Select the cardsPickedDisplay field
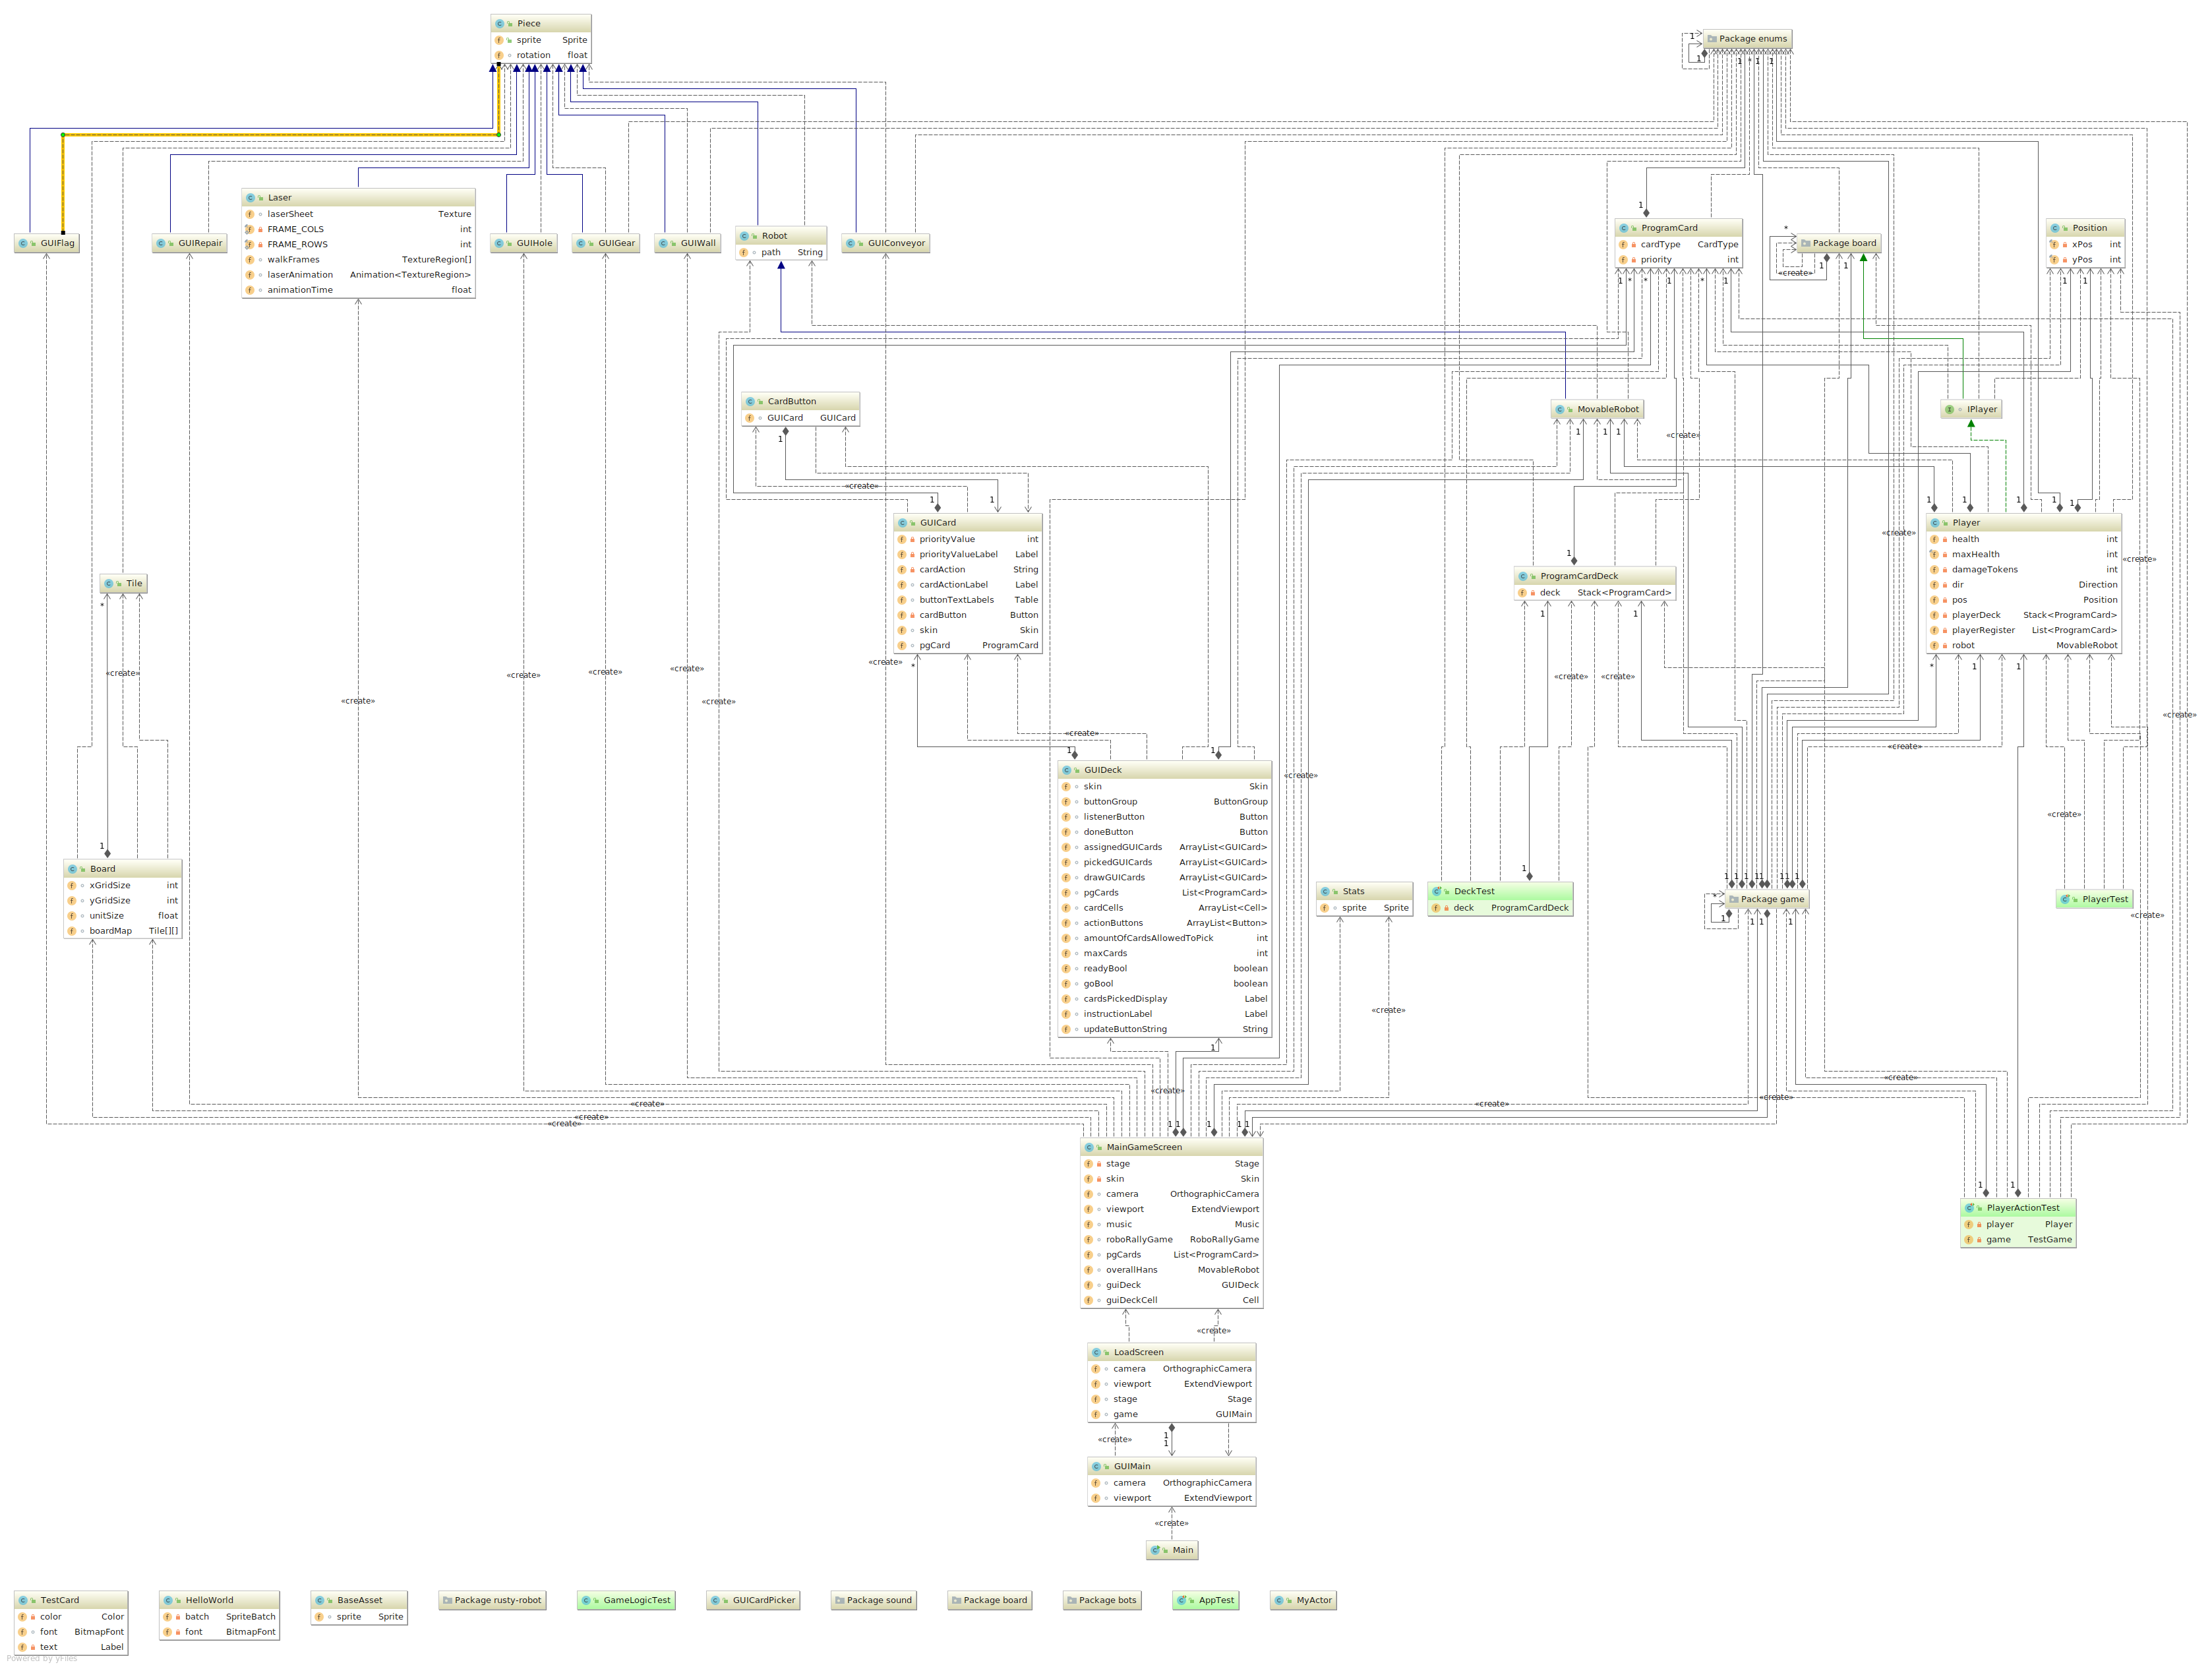This screenshot has width=2212, height=1669. [1165, 999]
